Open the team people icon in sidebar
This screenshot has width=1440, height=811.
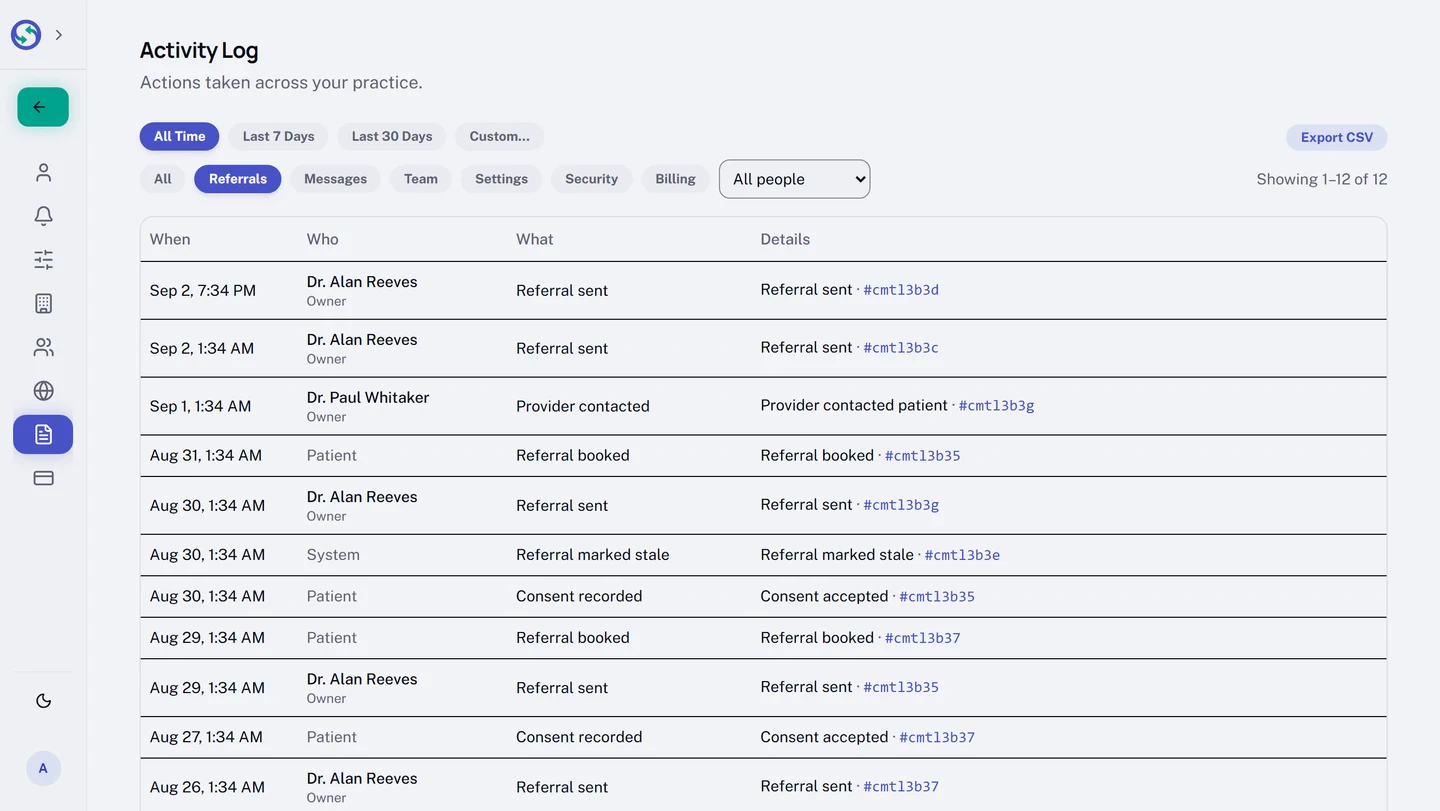43,347
